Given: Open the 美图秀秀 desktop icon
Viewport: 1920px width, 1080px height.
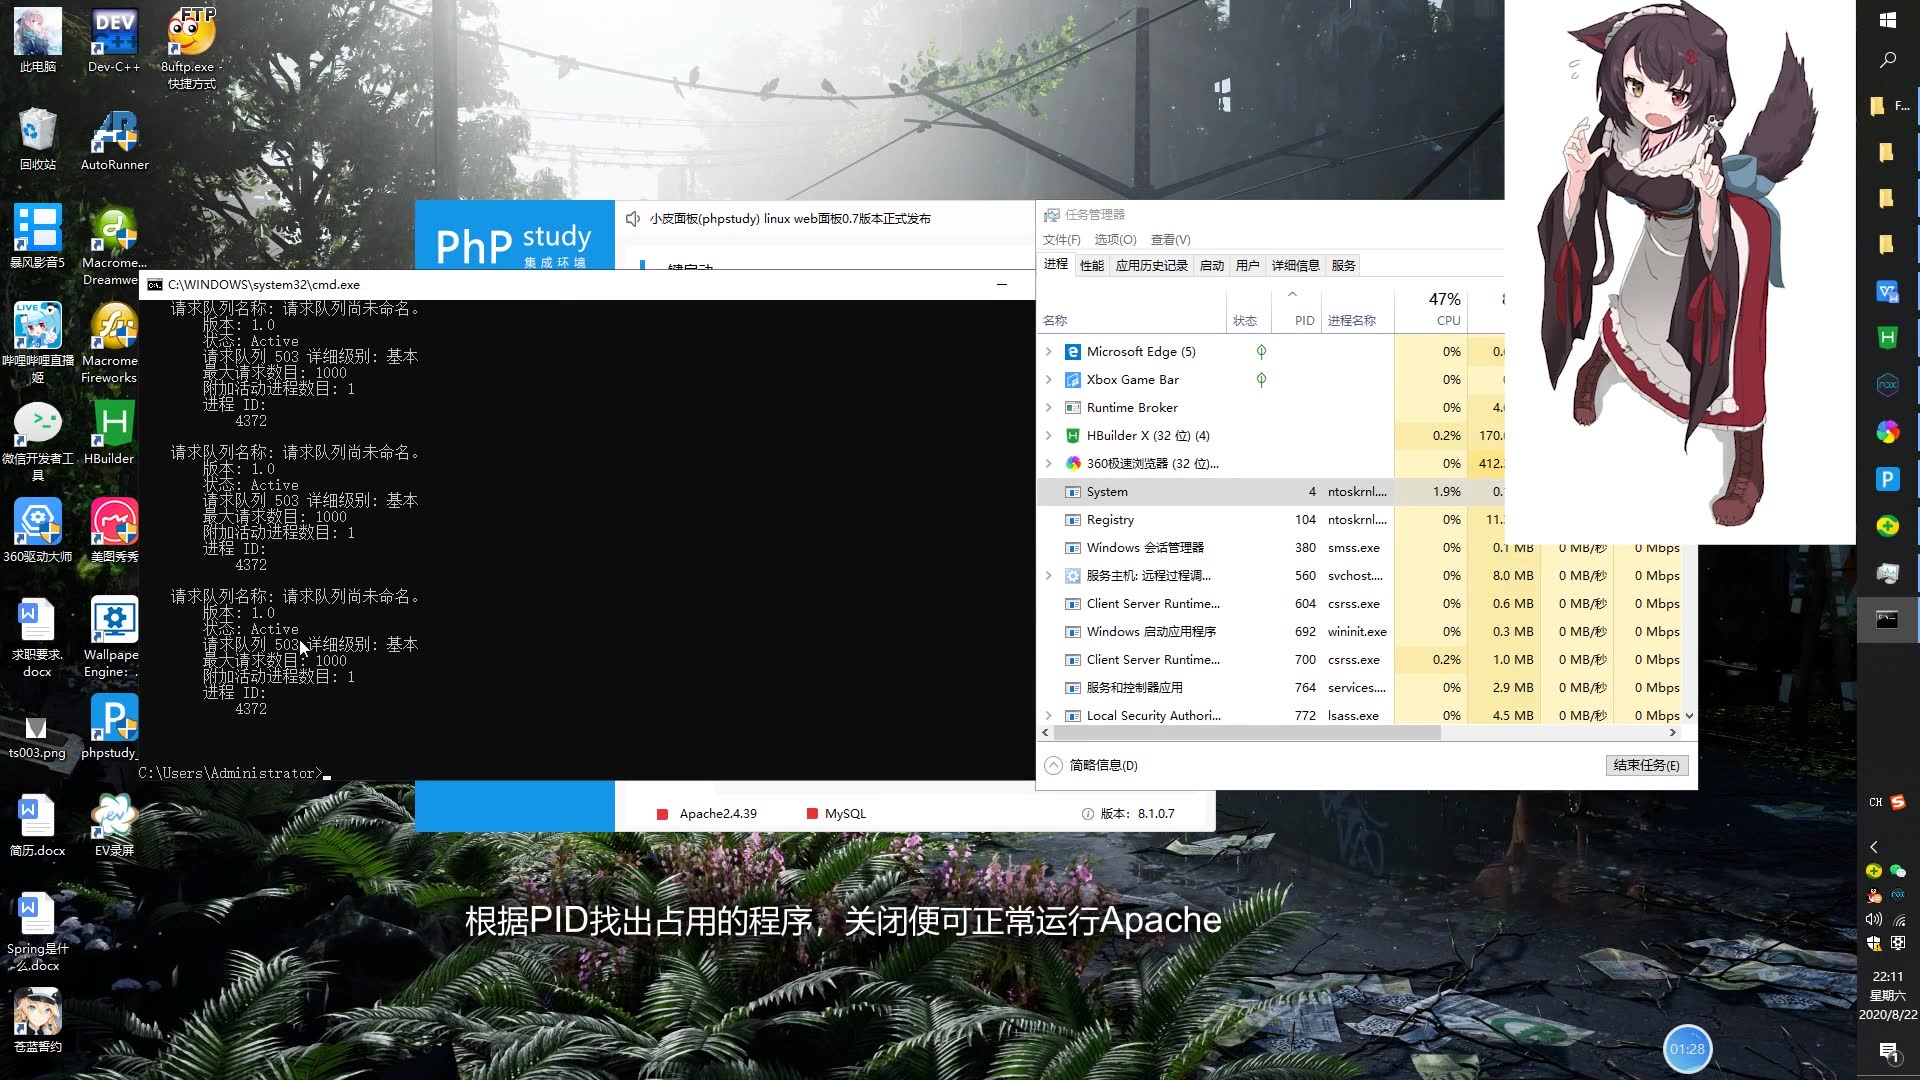Looking at the screenshot, I should point(114,530).
